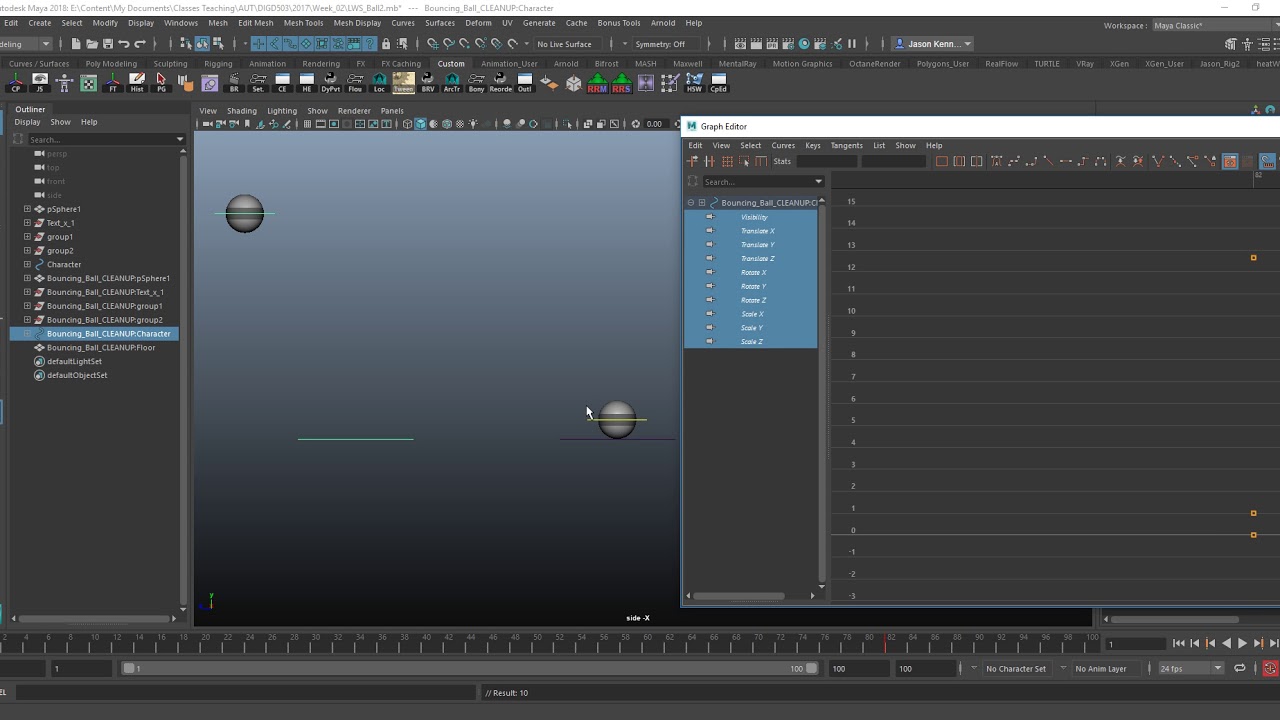Toggle the highlighted orange Graph Editor view option
This screenshot has height=720, width=1280.
point(1230,161)
